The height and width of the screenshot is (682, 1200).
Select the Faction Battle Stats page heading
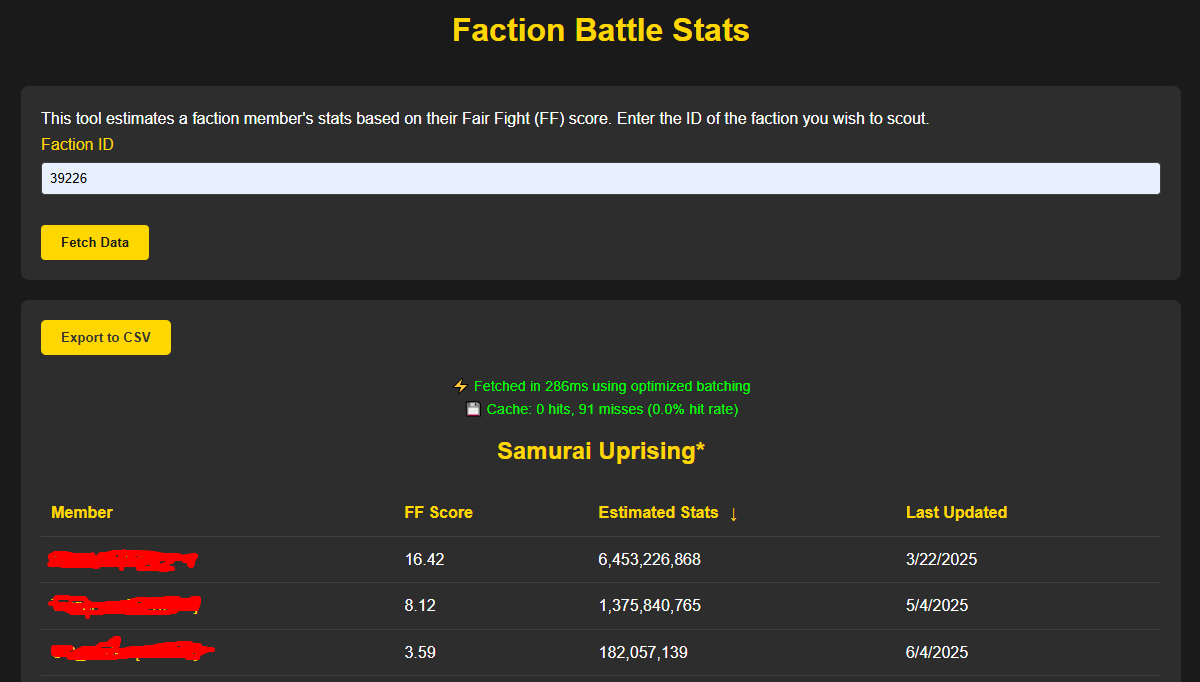click(x=600, y=30)
